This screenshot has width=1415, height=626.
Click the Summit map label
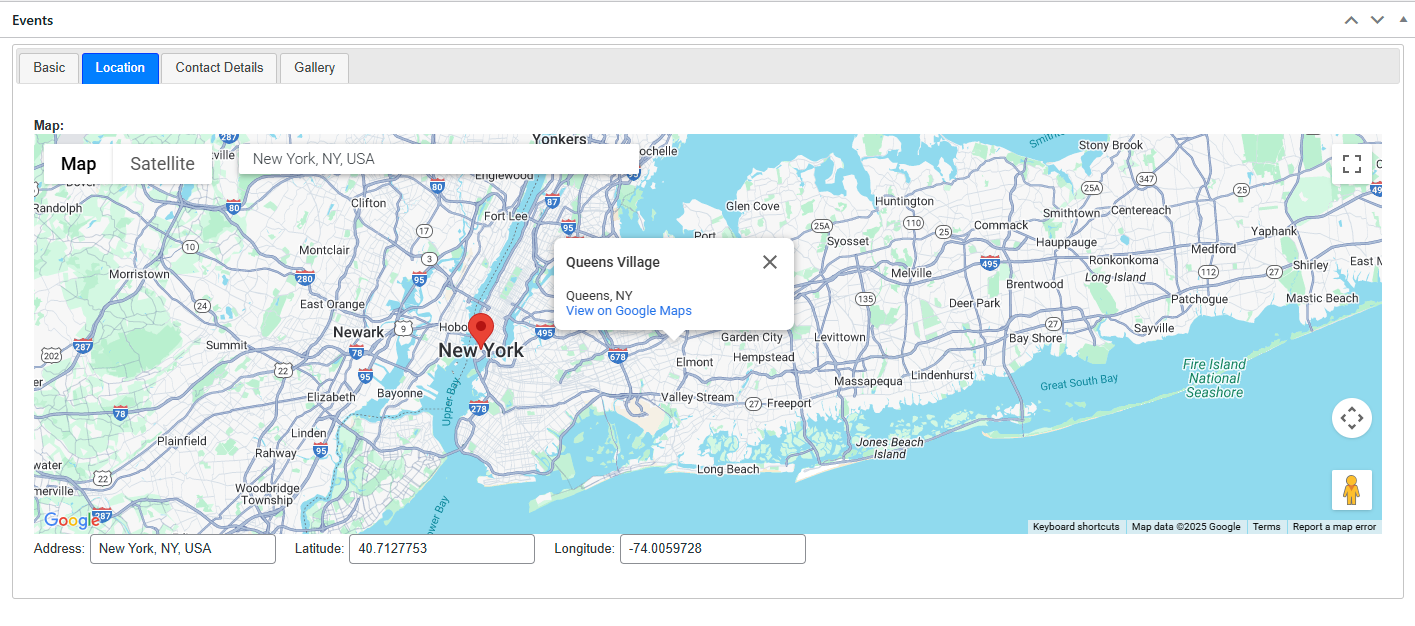click(226, 345)
